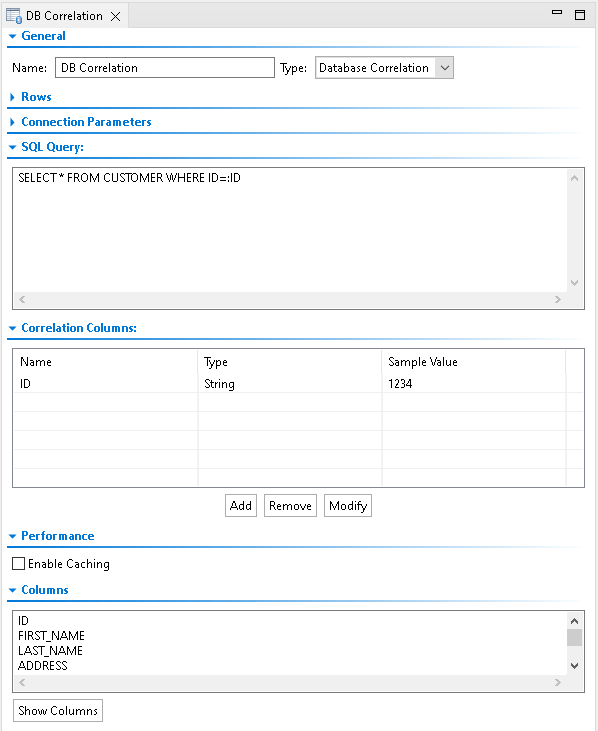Click the Add button
Image resolution: width=598 pixels, height=731 pixels.
(x=241, y=506)
